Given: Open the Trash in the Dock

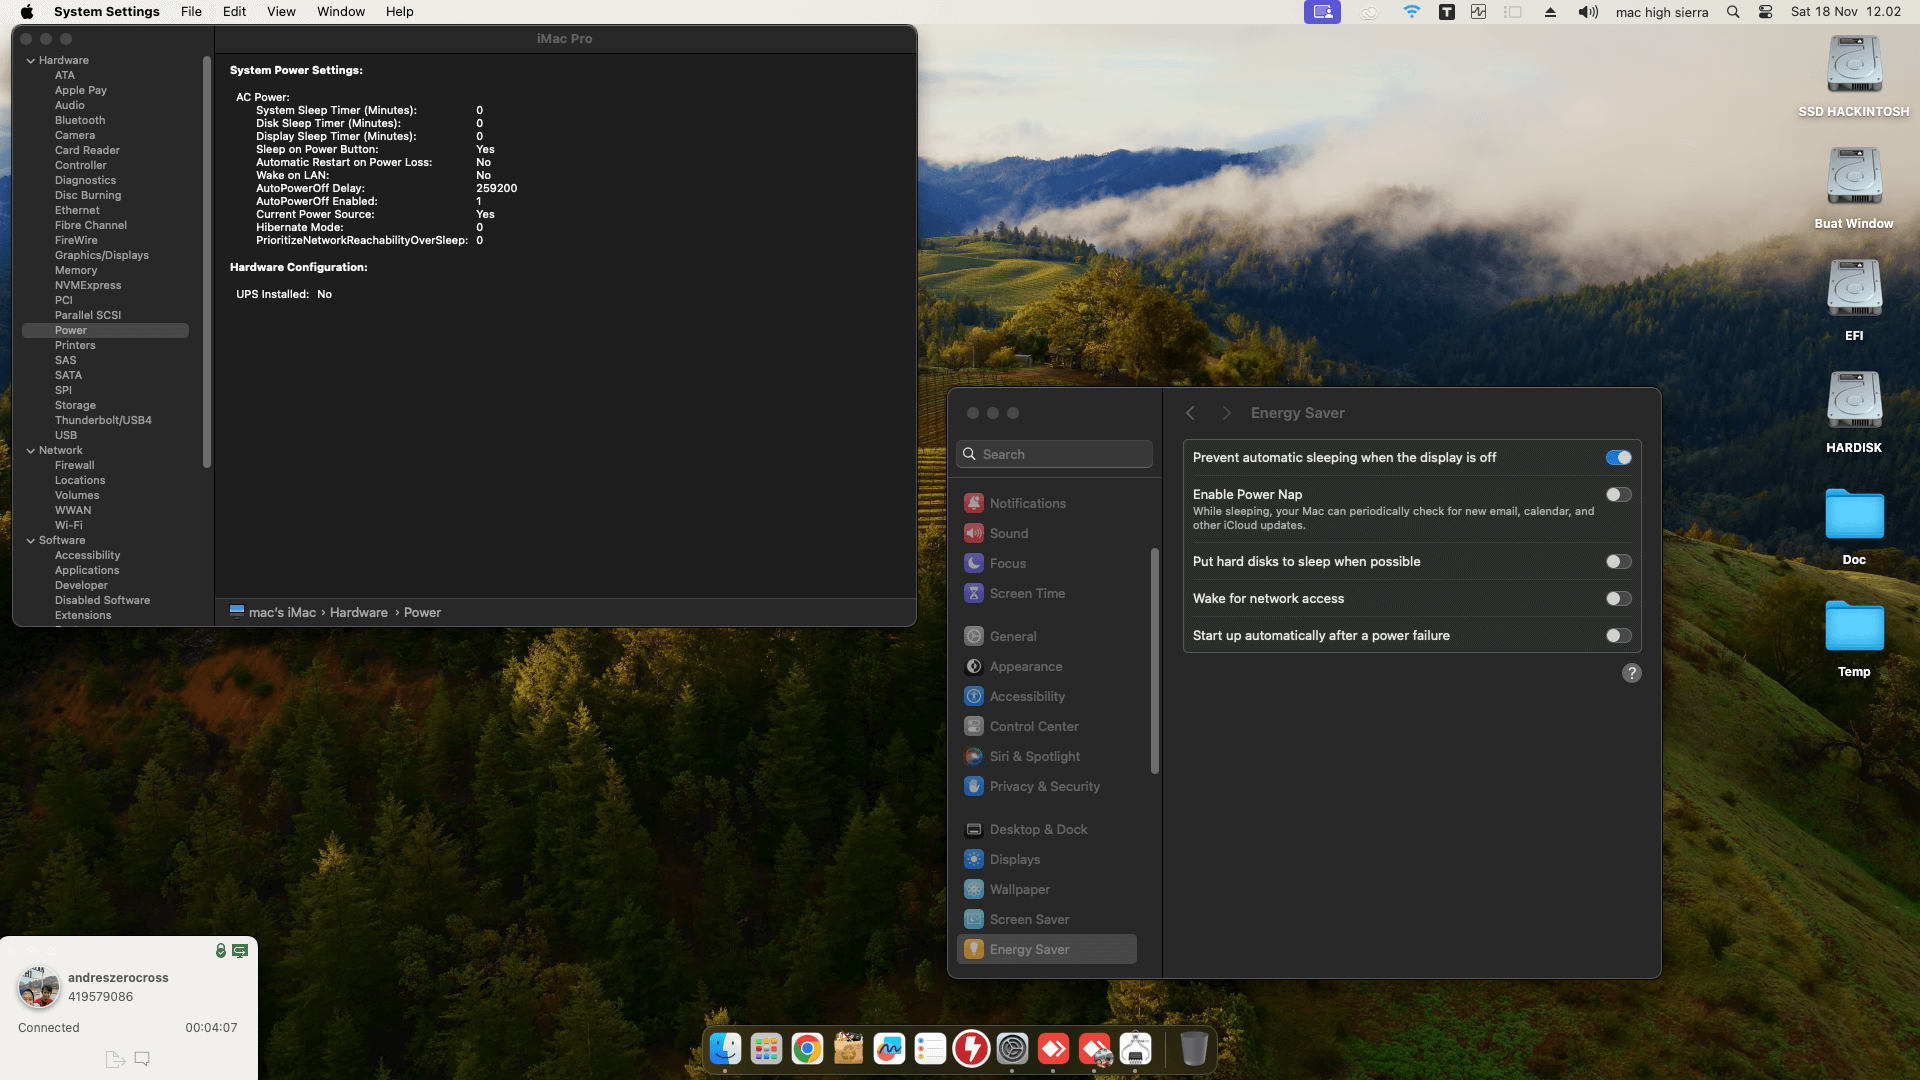Looking at the screenshot, I should pyautogui.click(x=1194, y=1048).
